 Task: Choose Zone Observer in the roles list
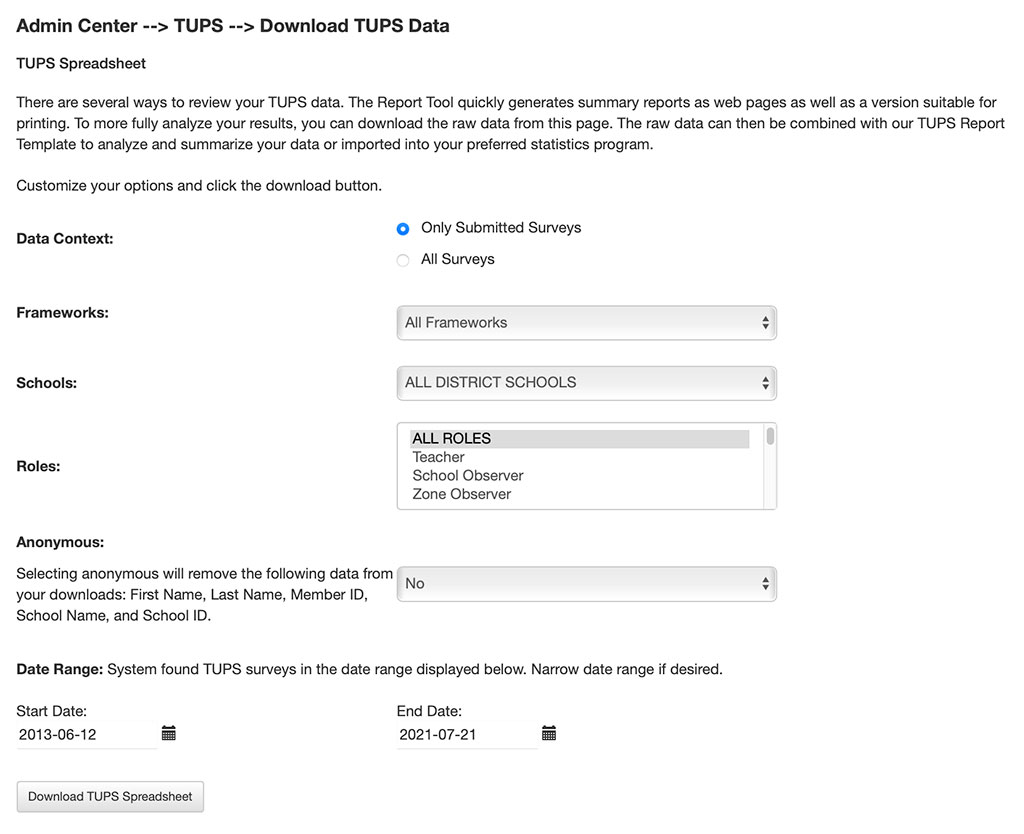579,494
